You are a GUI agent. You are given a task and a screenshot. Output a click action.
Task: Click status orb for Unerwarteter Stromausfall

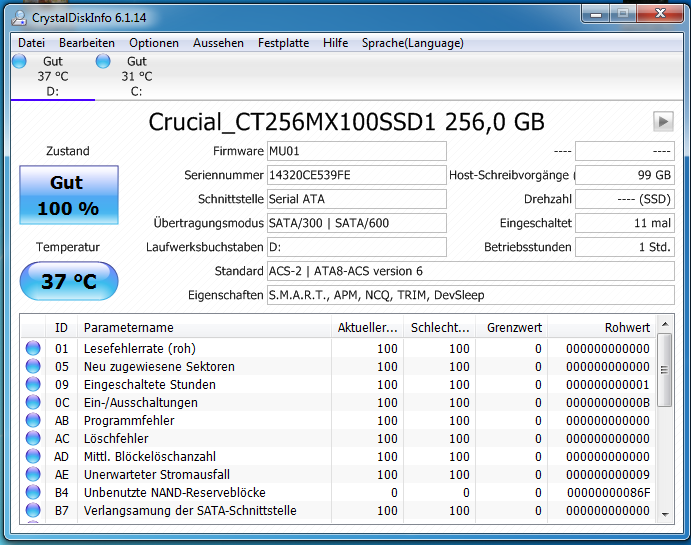point(33,475)
